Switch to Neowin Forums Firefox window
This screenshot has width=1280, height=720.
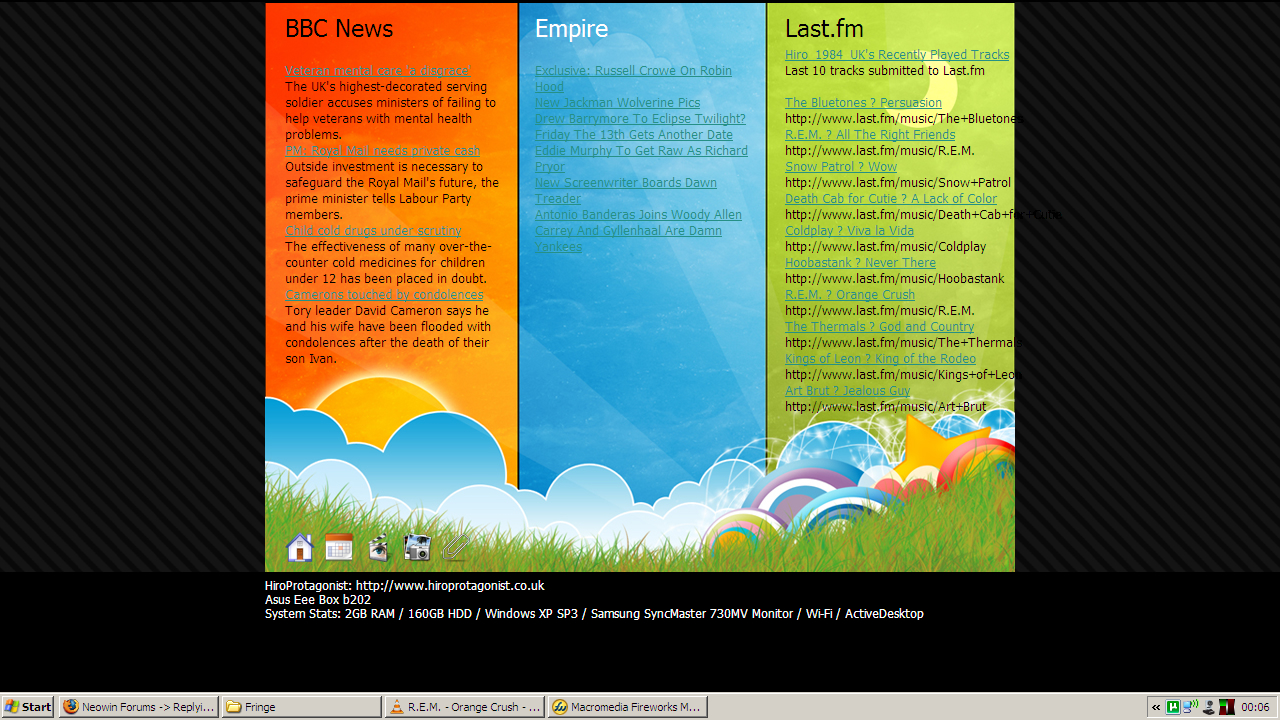pos(138,707)
